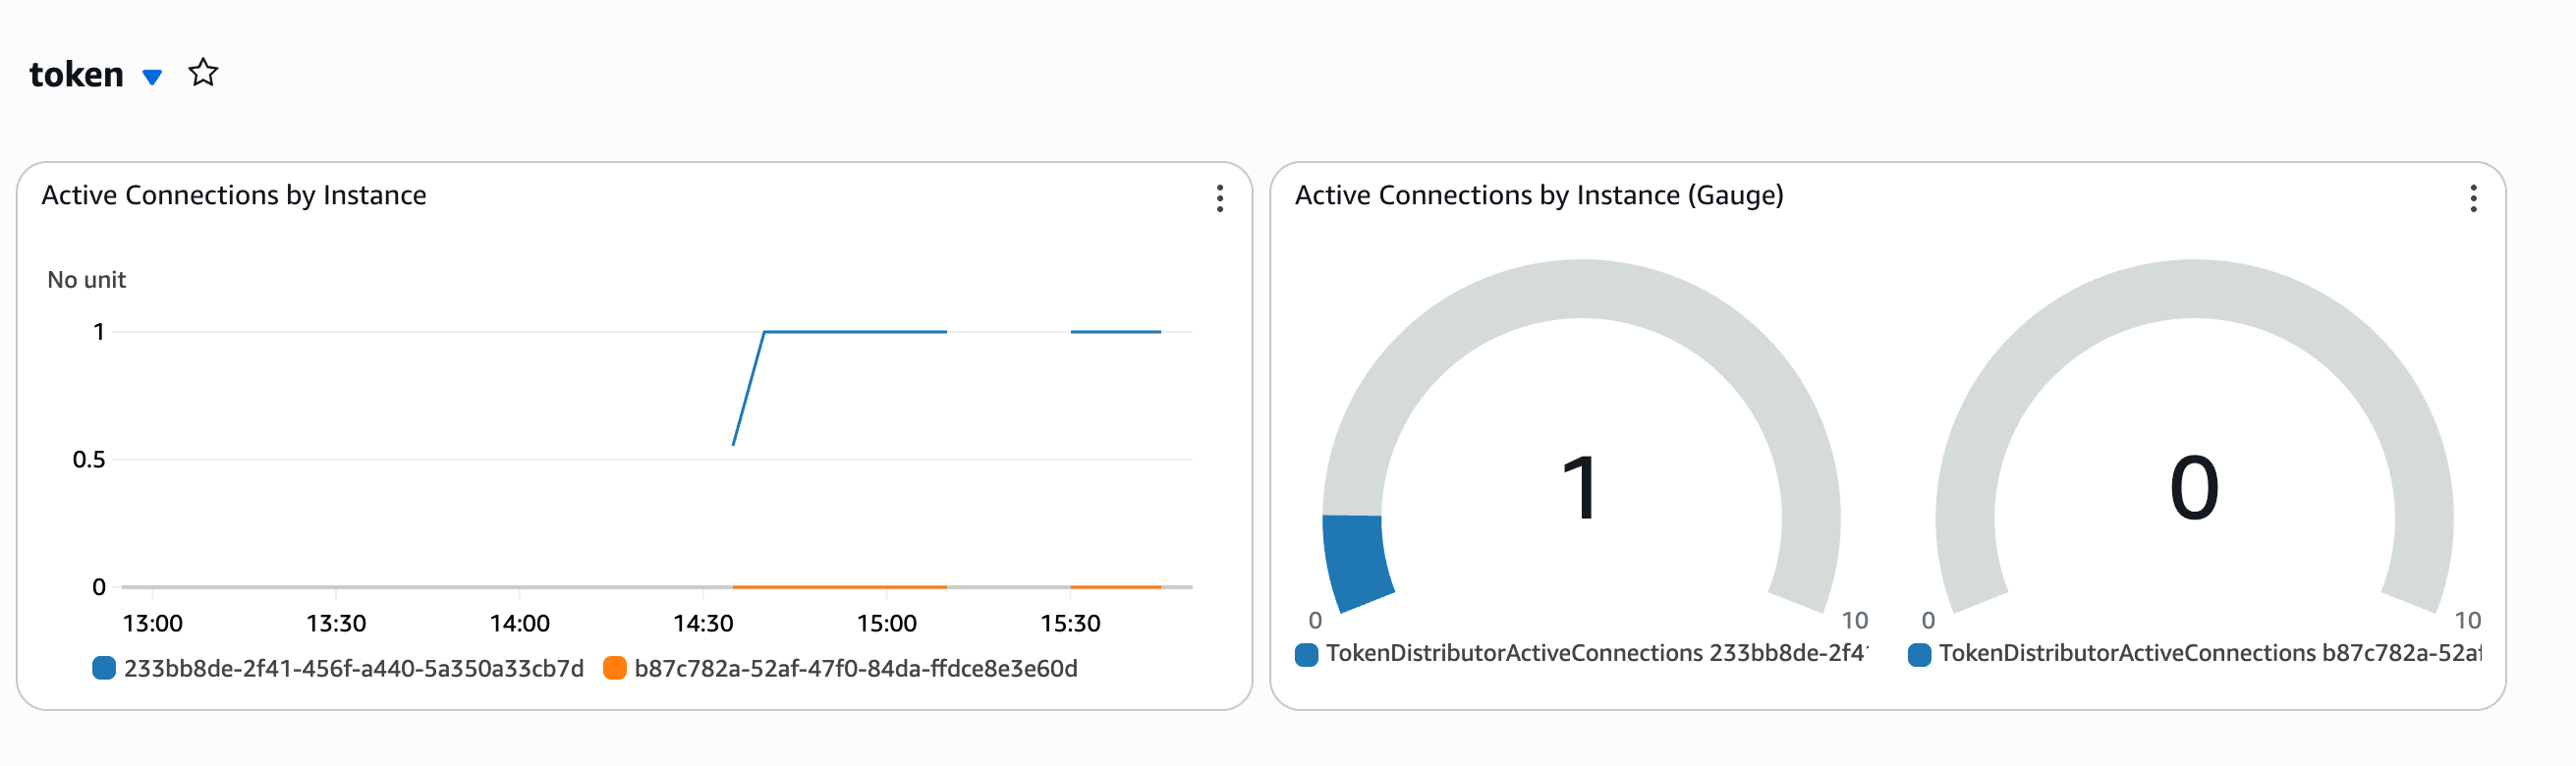
Task: Click the token dashboard title
Action: pyautogui.click(x=77, y=75)
